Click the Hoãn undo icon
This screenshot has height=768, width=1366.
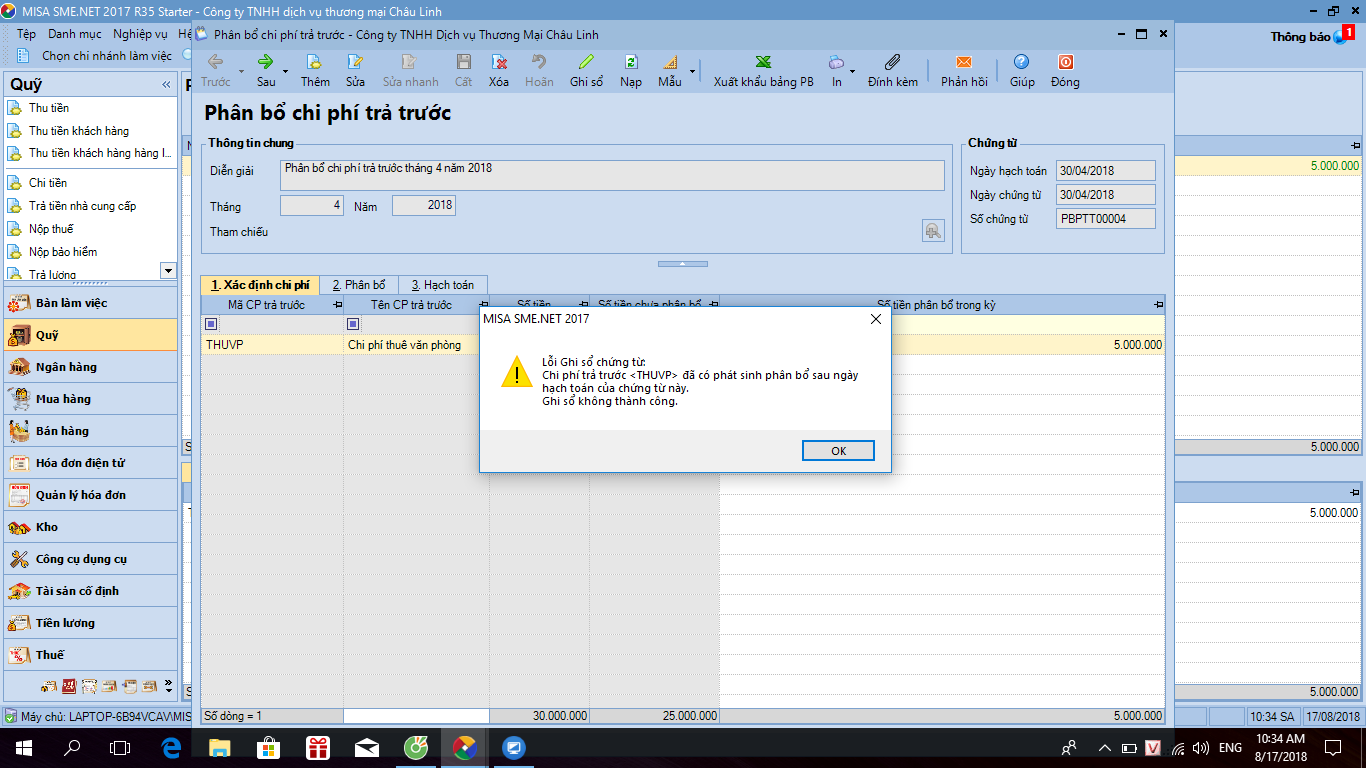tap(539, 63)
